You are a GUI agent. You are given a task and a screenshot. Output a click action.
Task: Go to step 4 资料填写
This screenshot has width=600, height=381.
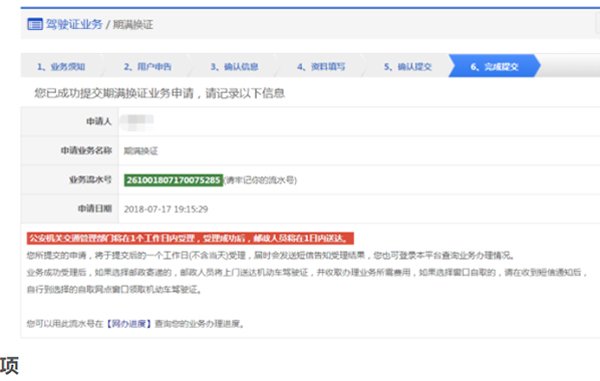[x=321, y=67]
